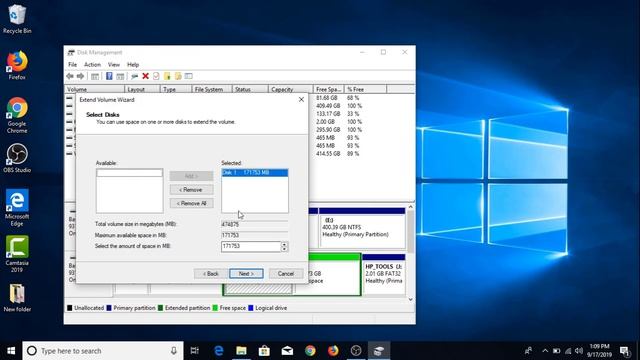This screenshot has height=360, width=640.
Task: Decrease space amount with the spinner down arrow
Action: pos(284,249)
